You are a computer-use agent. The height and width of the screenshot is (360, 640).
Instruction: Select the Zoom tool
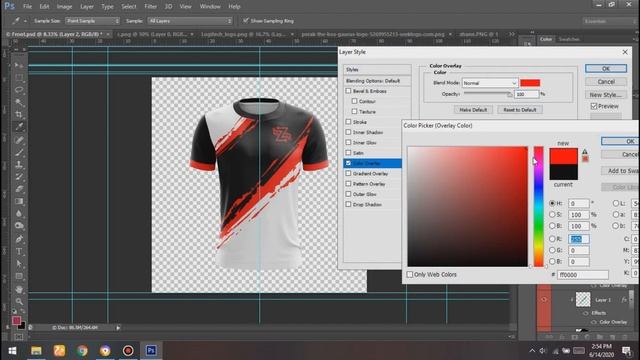(19, 302)
